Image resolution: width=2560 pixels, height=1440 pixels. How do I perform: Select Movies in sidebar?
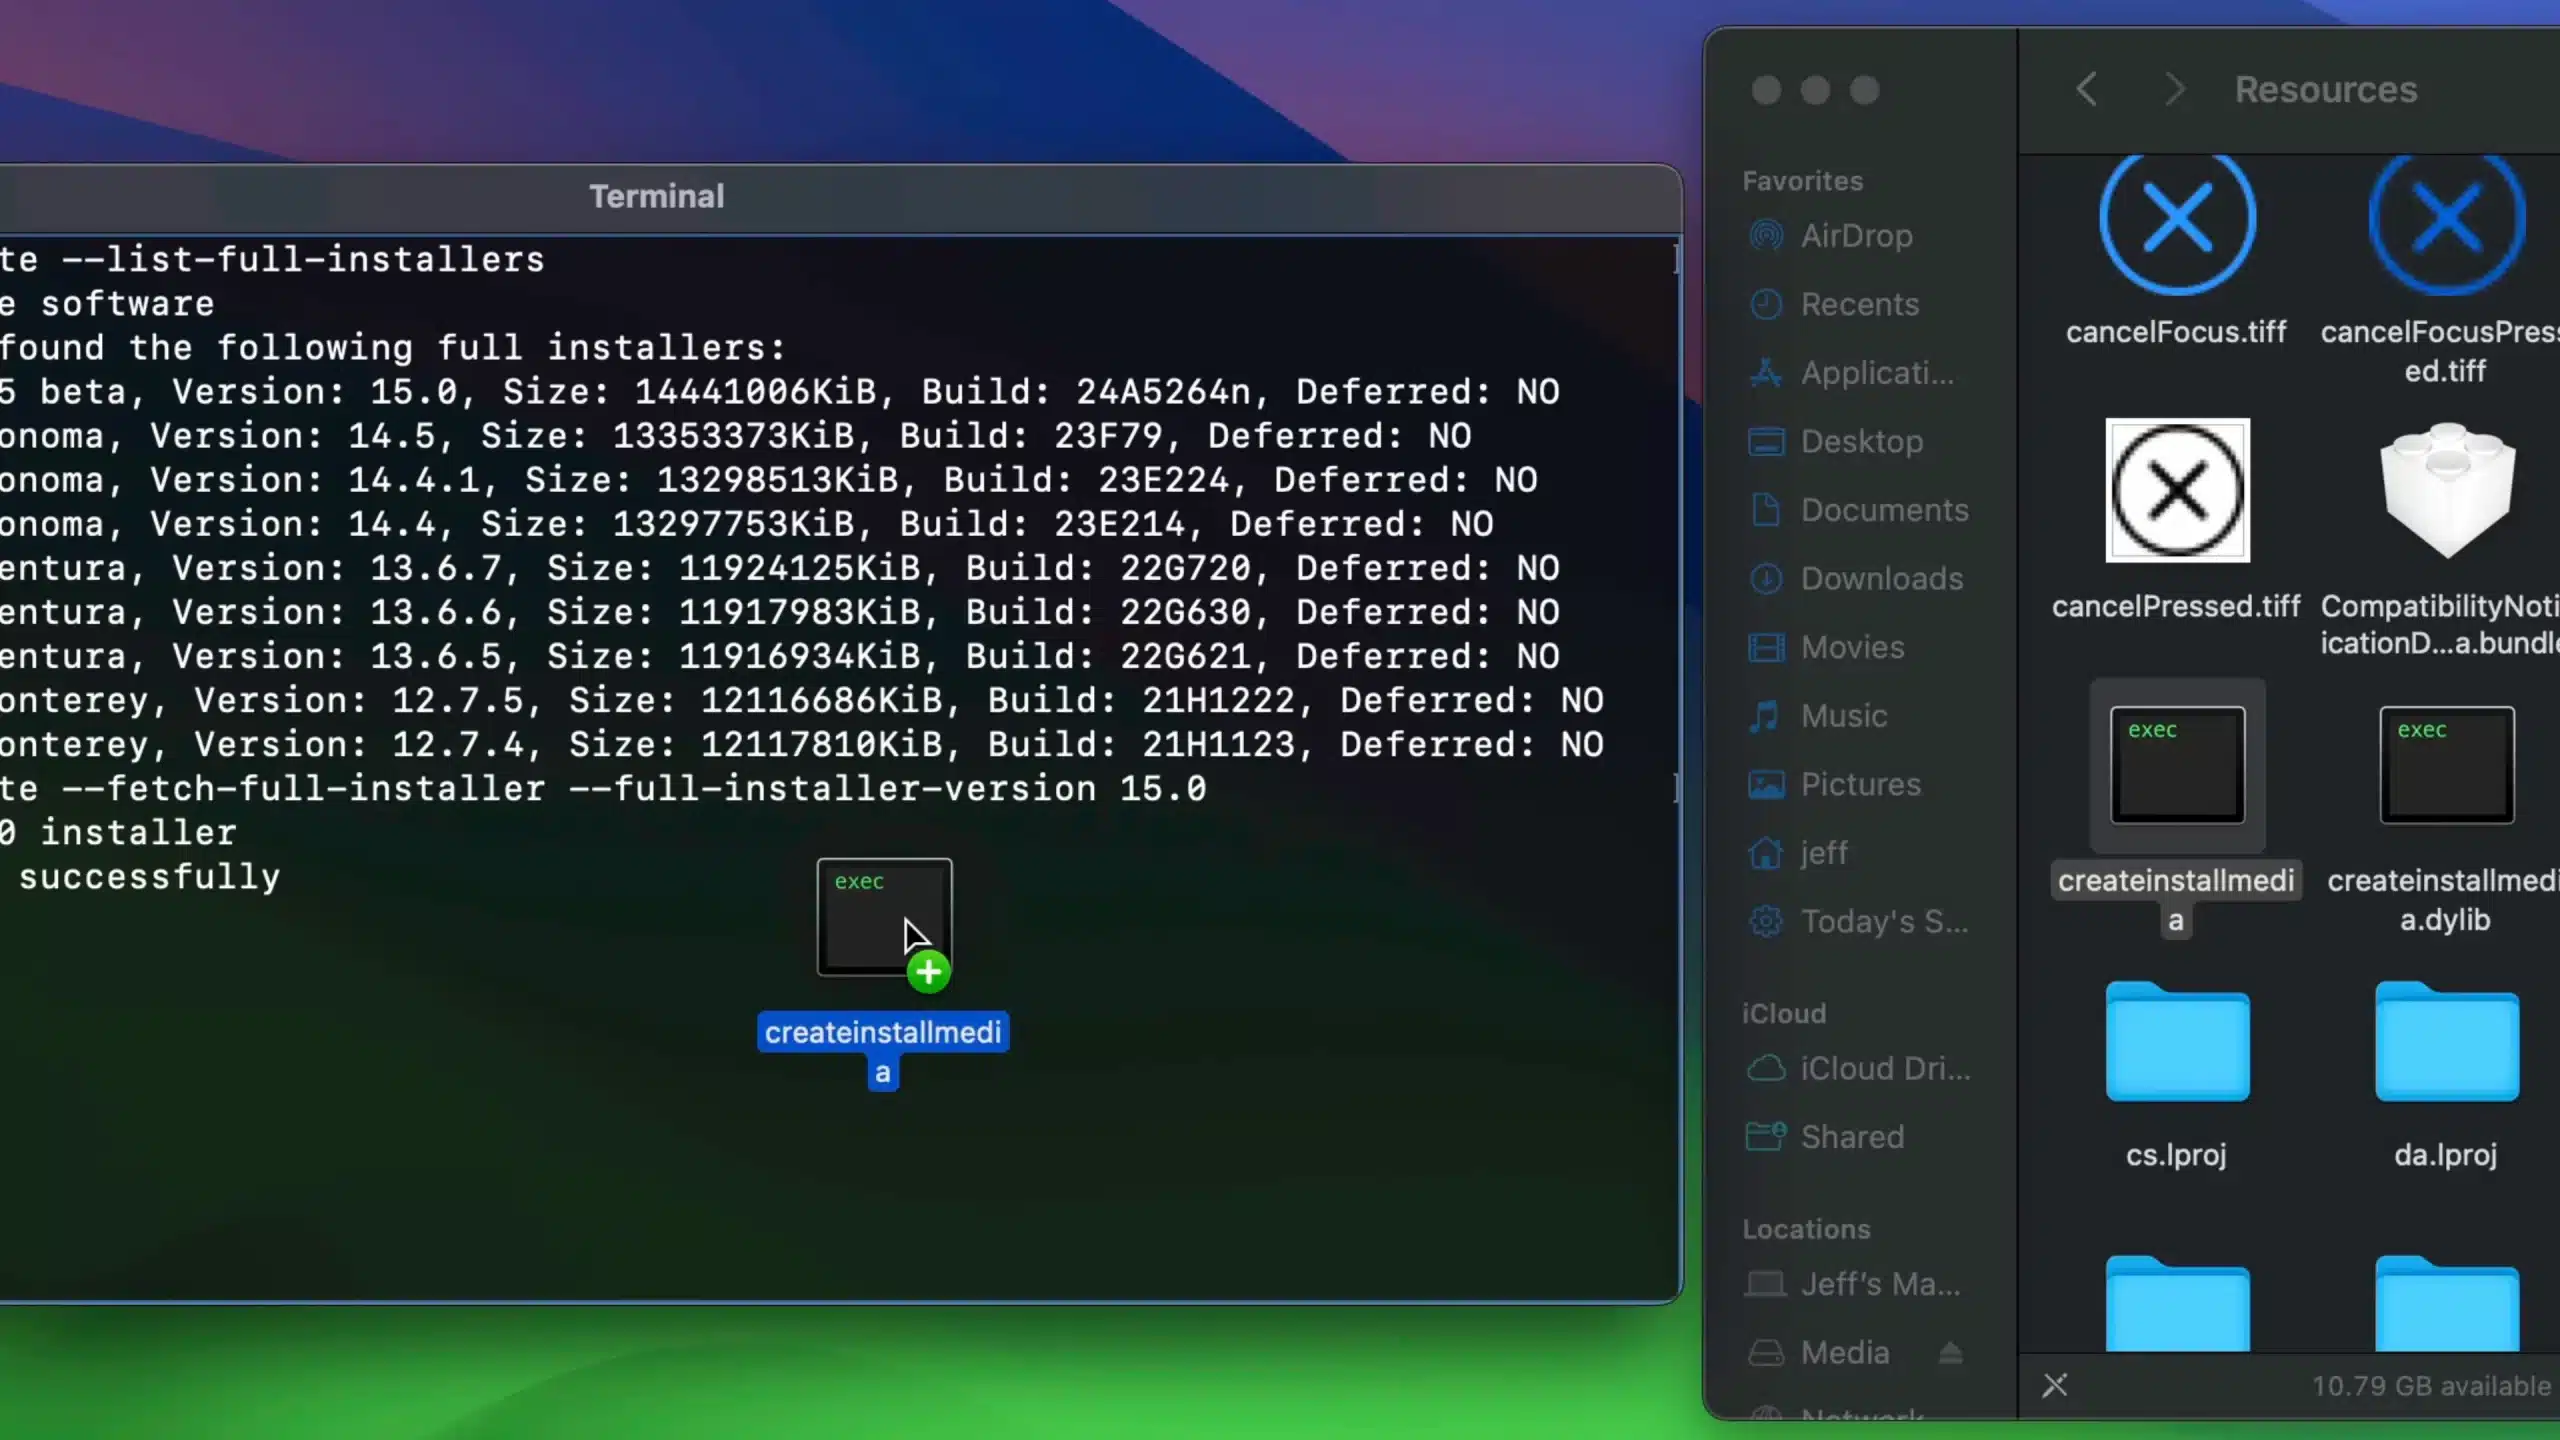click(x=1851, y=647)
